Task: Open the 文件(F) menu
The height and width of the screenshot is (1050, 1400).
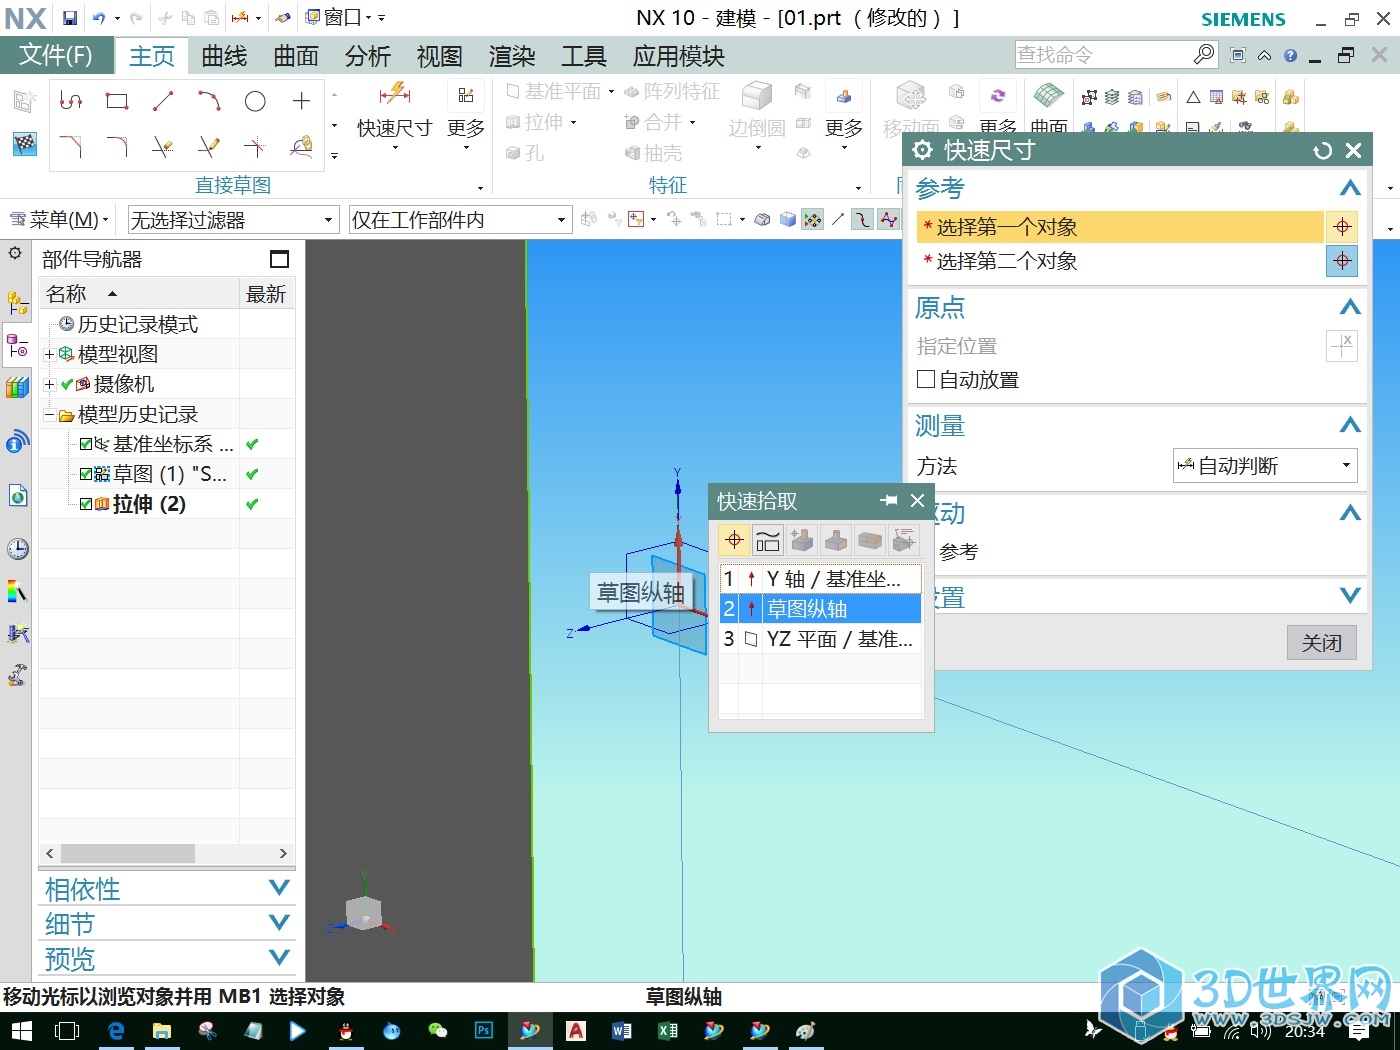Action: click(x=56, y=55)
